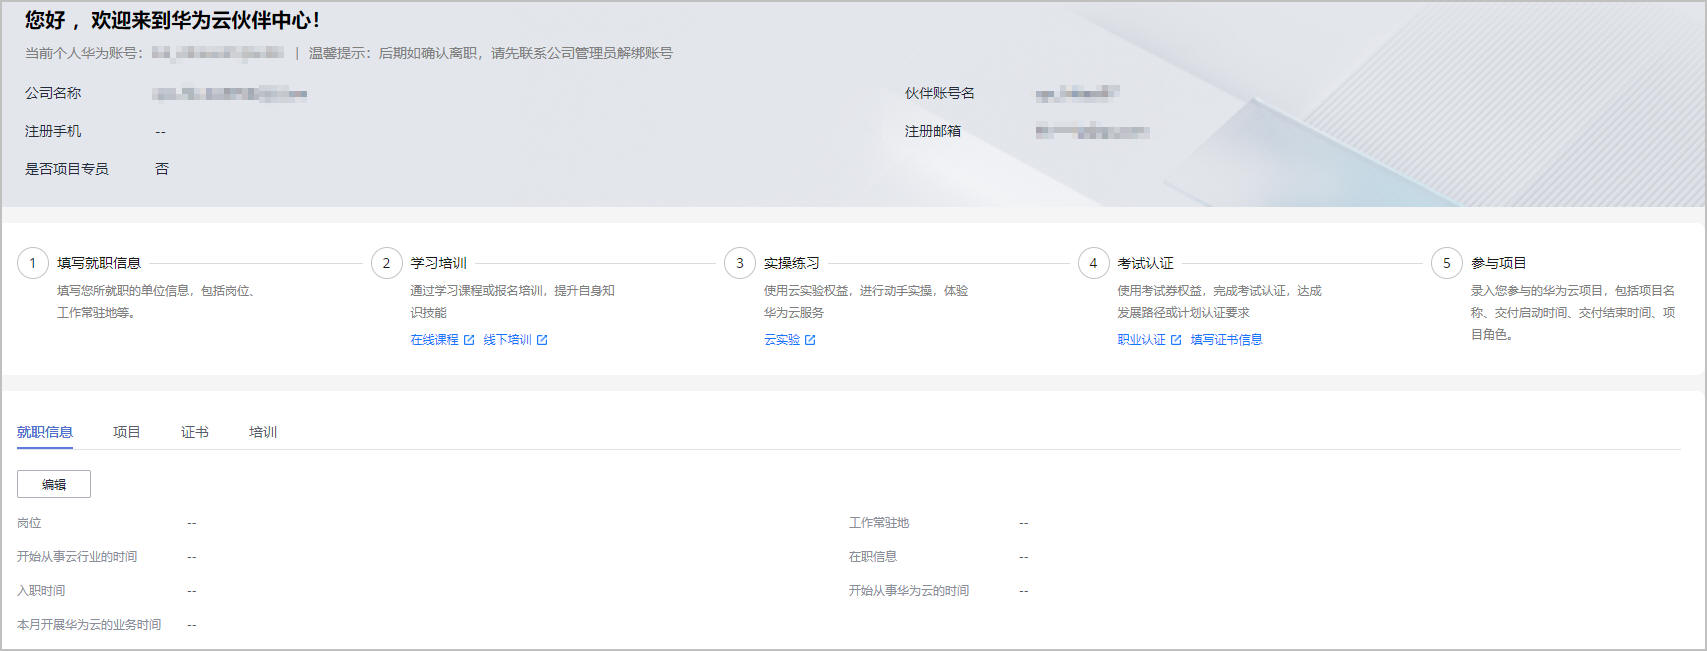Click the 填写就职信息 step title
This screenshot has height=651, width=1707.
point(99,263)
